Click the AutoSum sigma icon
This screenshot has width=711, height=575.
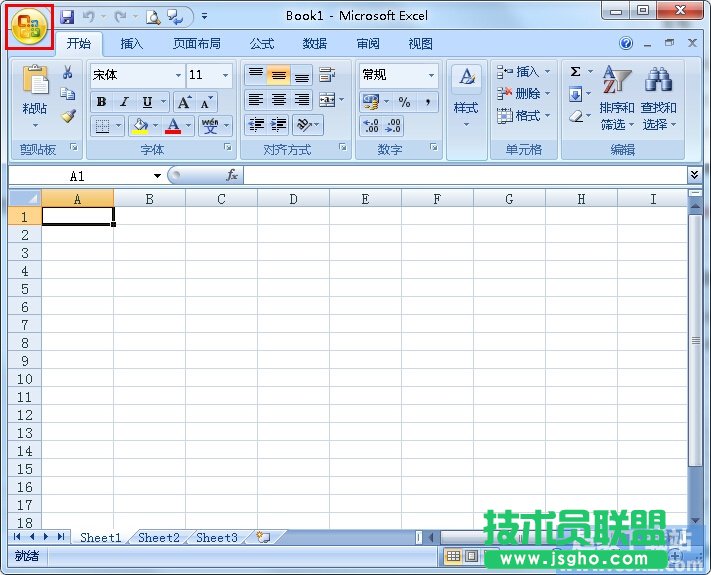coord(576,72)
